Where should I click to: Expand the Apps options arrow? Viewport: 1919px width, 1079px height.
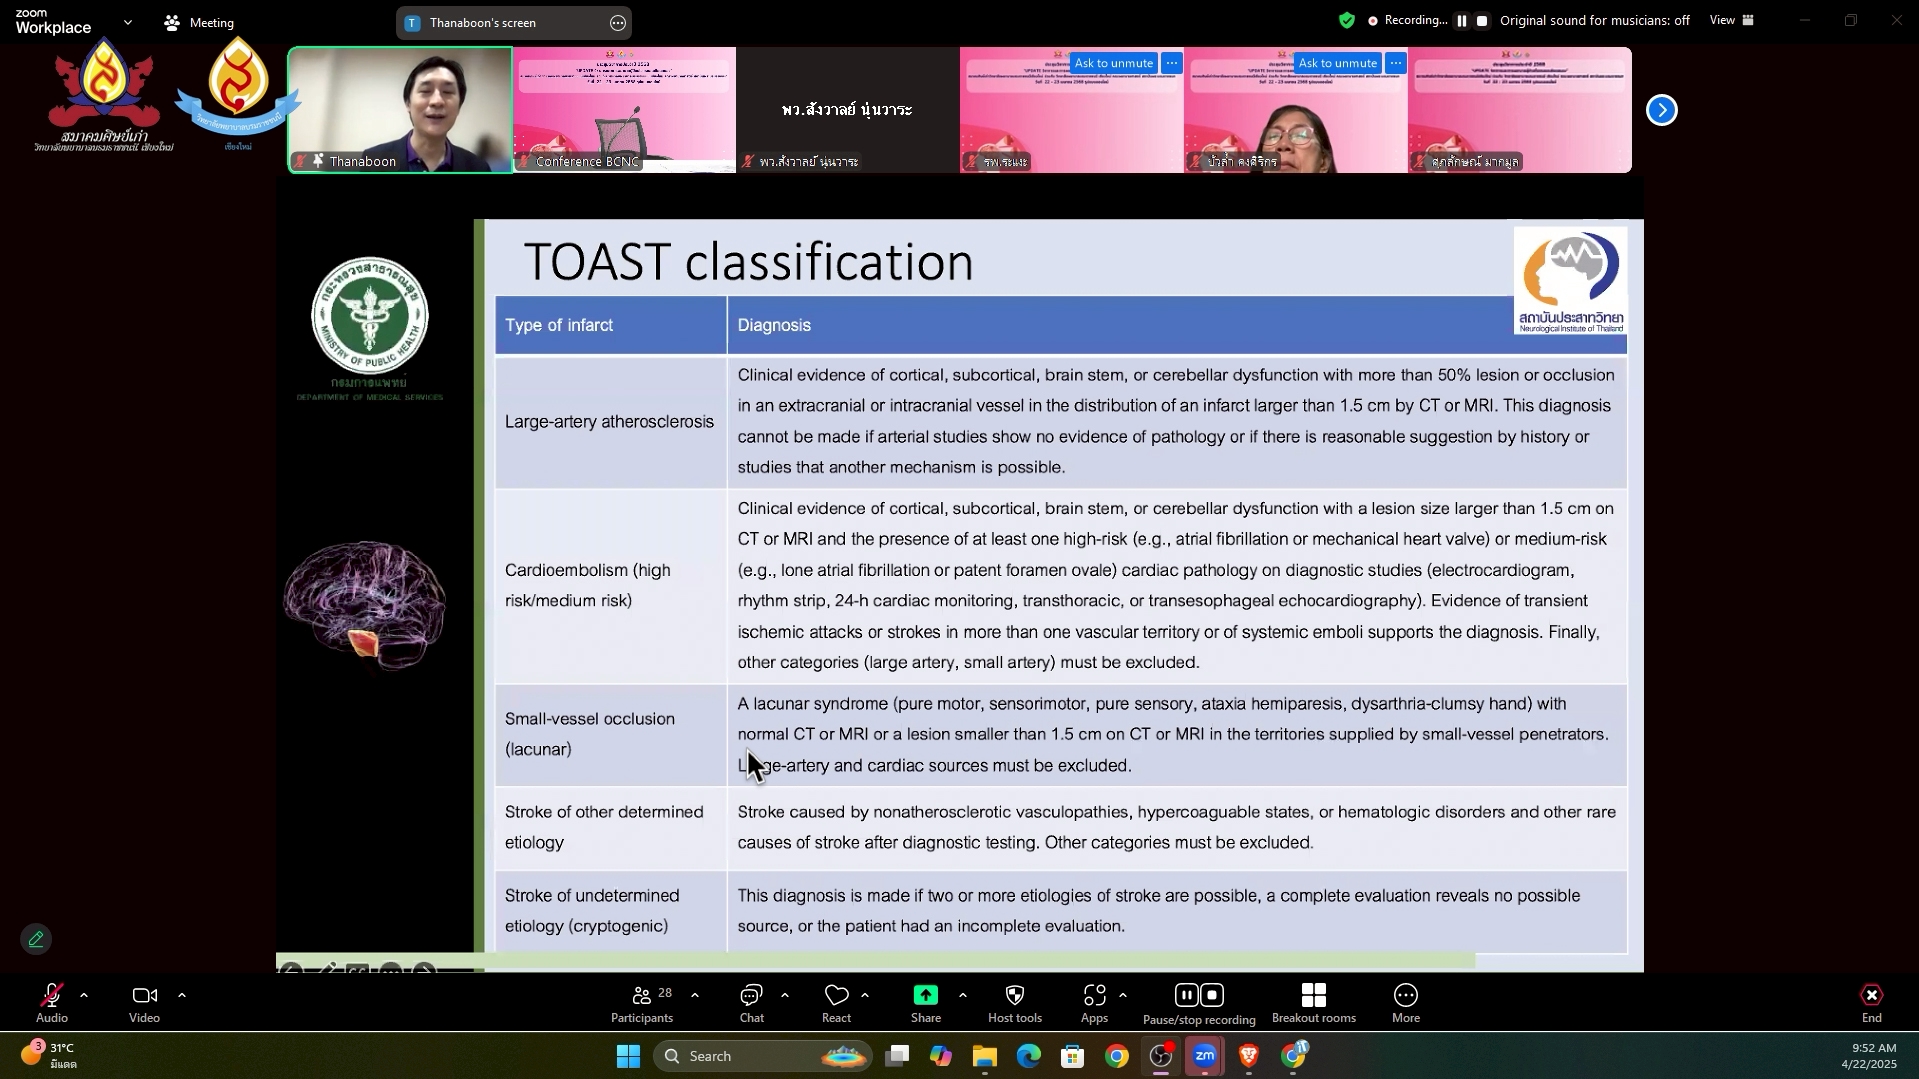pyautogui.click(x=1124, y=996)
